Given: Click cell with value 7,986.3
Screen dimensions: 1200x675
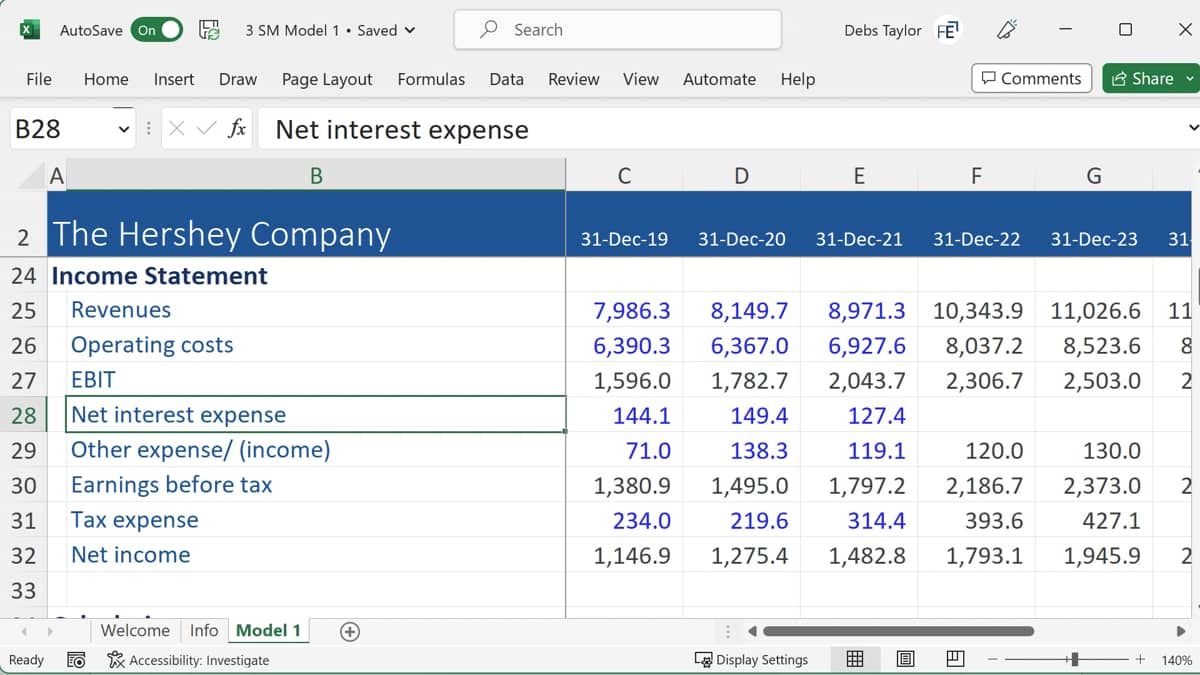Looking at the screenshot, I should [x=624, y=310].
